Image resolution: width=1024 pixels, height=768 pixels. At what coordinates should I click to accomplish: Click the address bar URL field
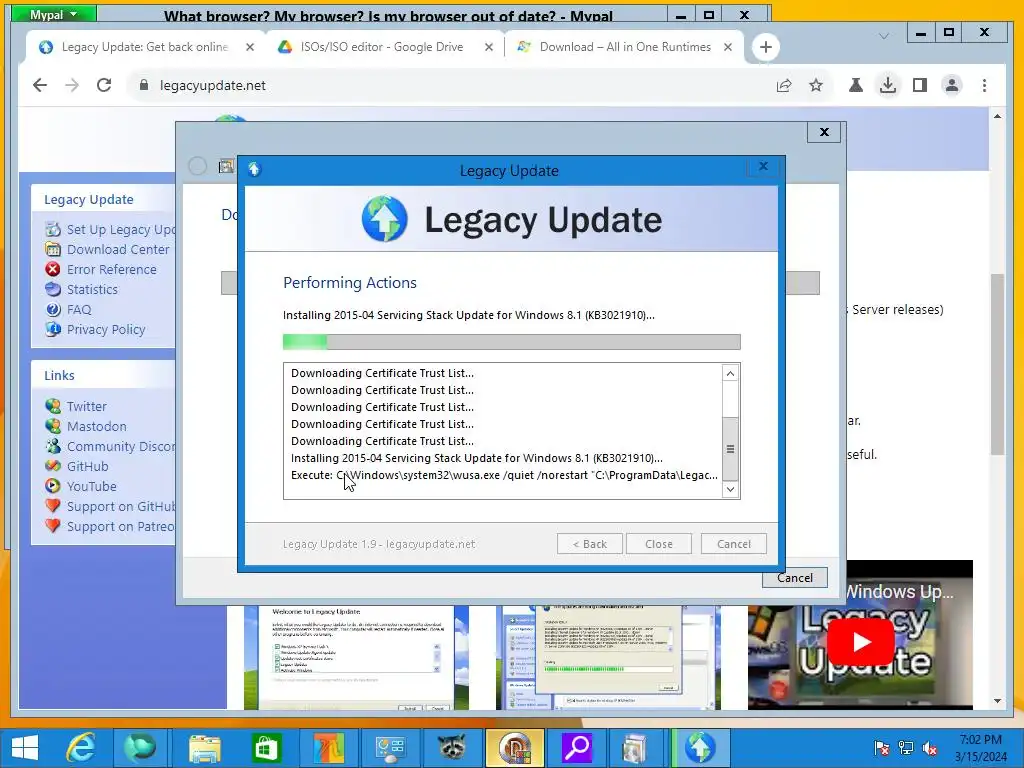point(451,86)
